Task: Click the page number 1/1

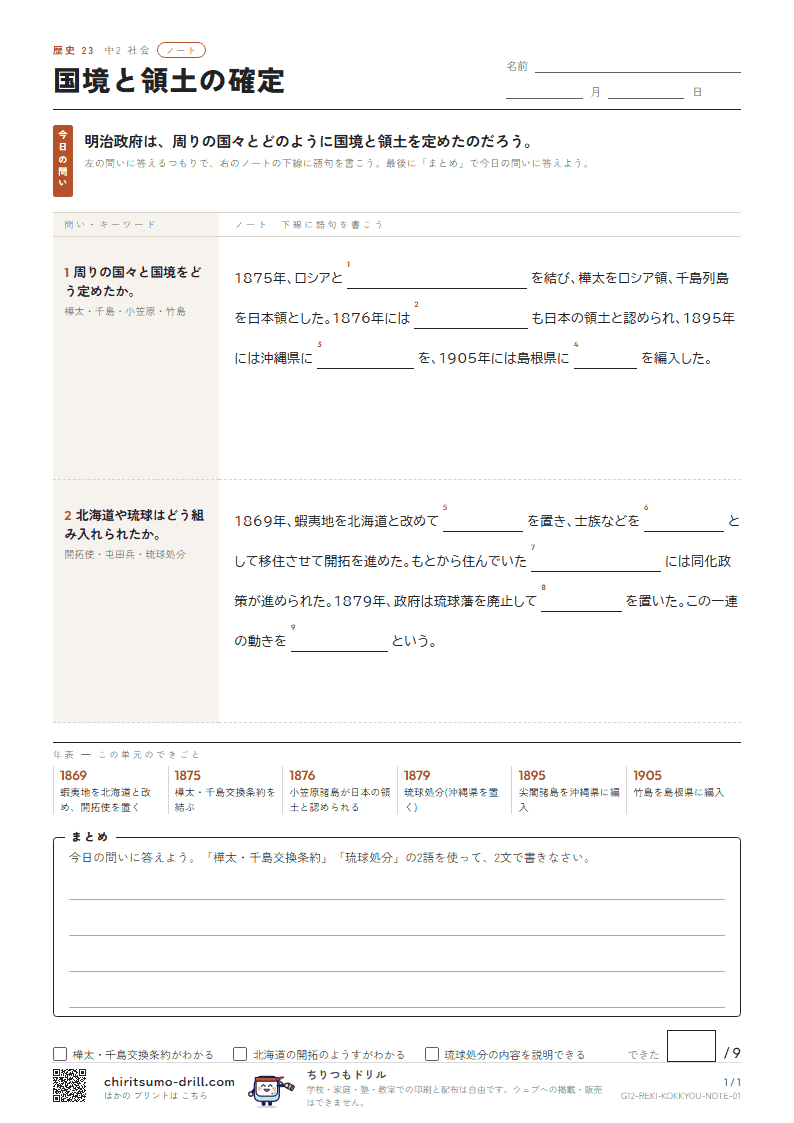Action: pos(732,1082)
